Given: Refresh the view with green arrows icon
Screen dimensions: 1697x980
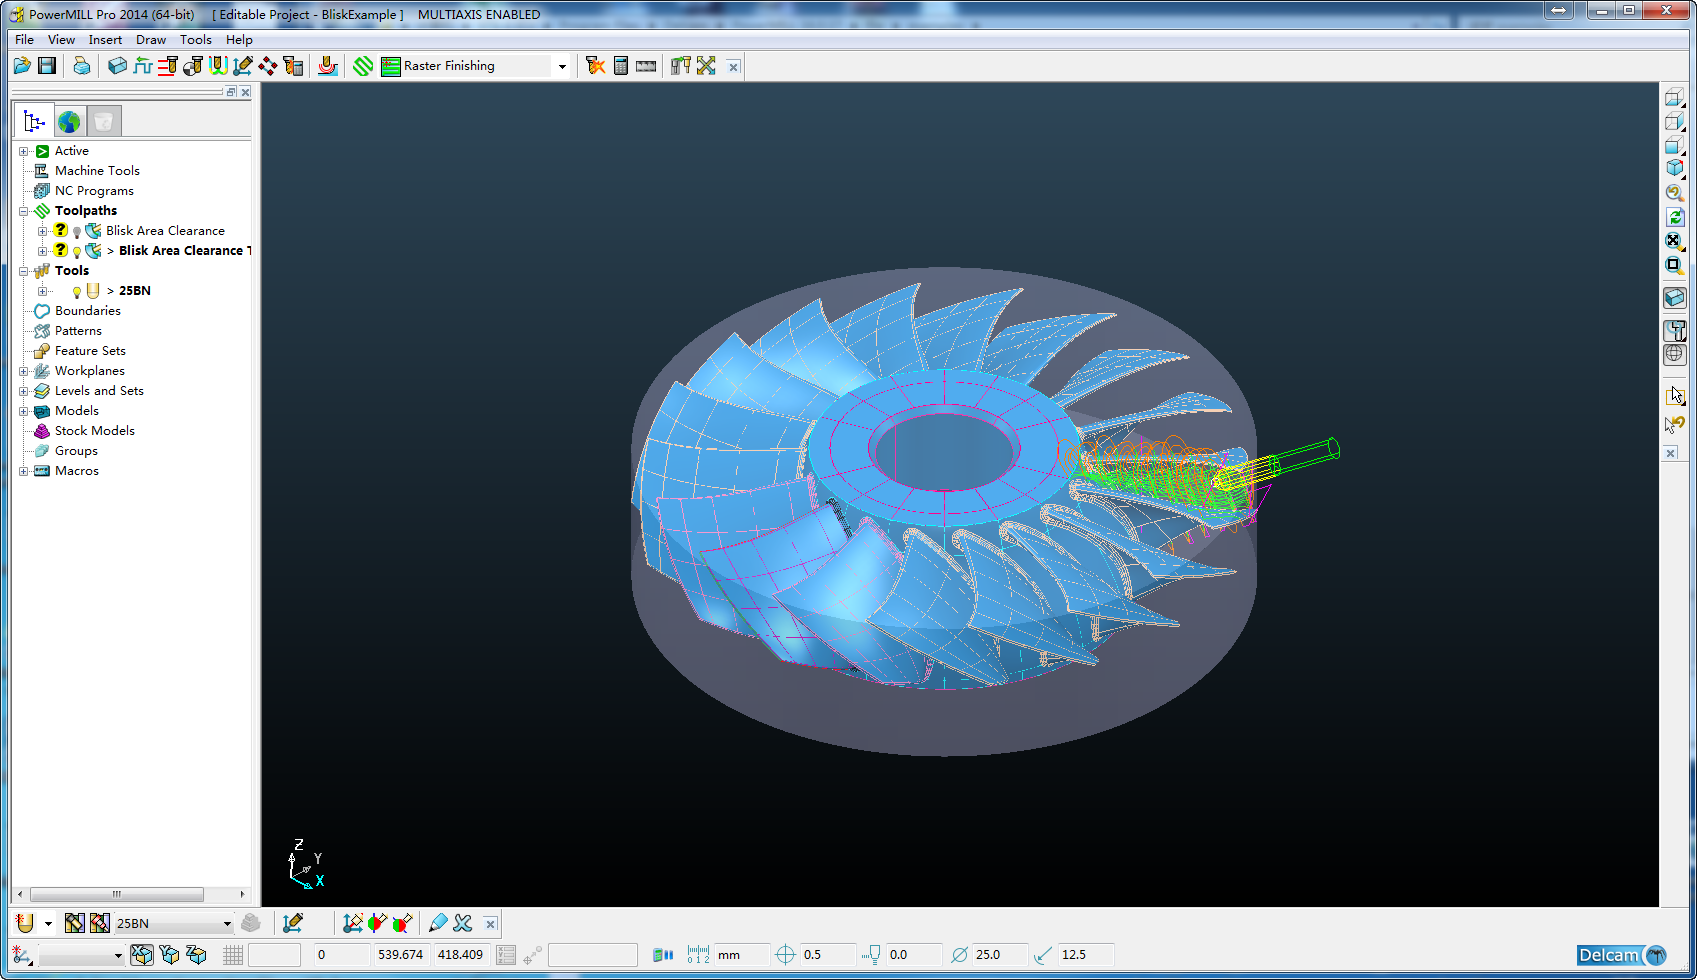Looking at the screenshot, I should [1675, 217].
